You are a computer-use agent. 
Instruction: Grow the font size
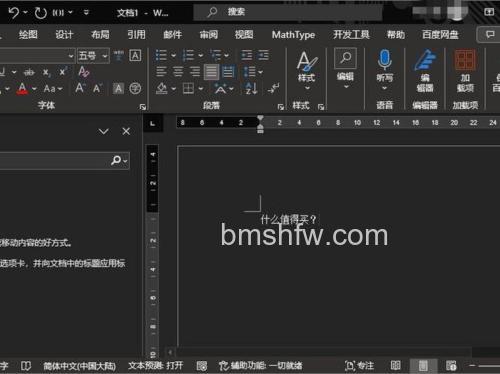point(79,88)
